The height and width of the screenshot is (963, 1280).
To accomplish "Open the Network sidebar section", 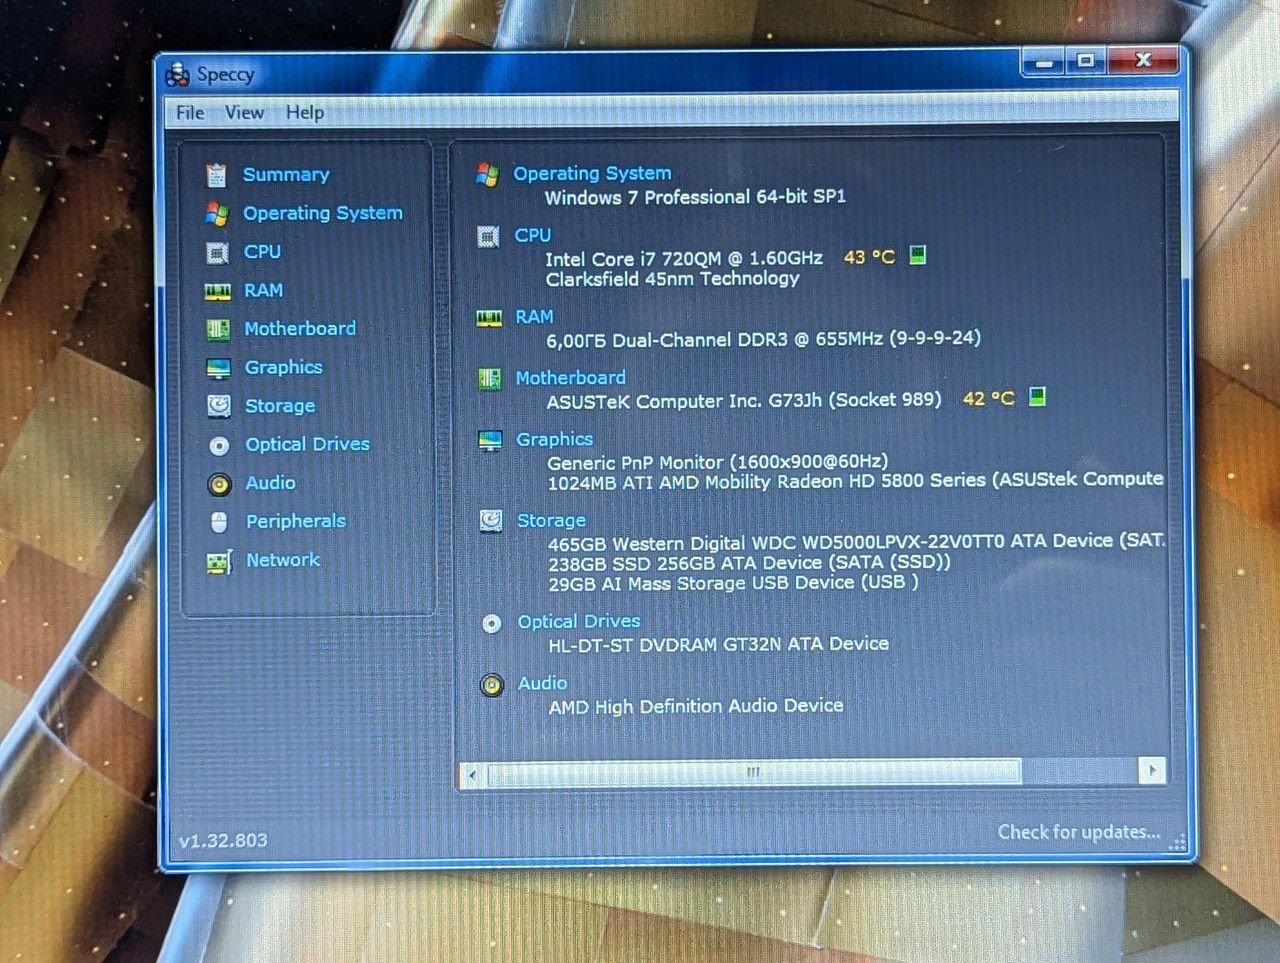I will 283,560.
